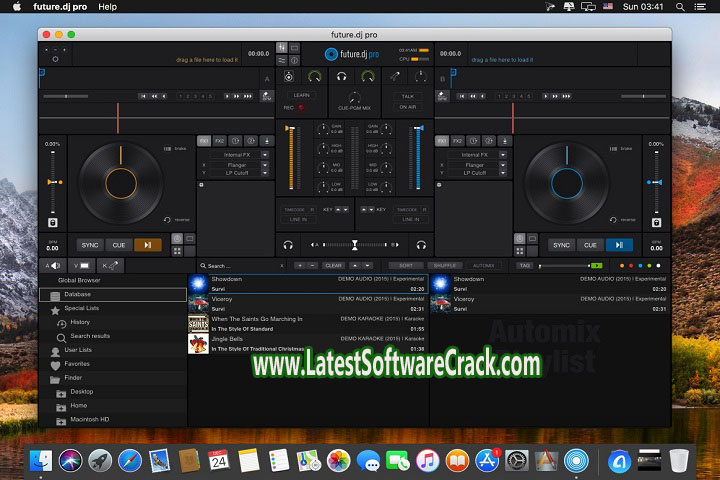Click the crossfader handle
Viewport: 720px width, 480px height.
click(354, 245)
